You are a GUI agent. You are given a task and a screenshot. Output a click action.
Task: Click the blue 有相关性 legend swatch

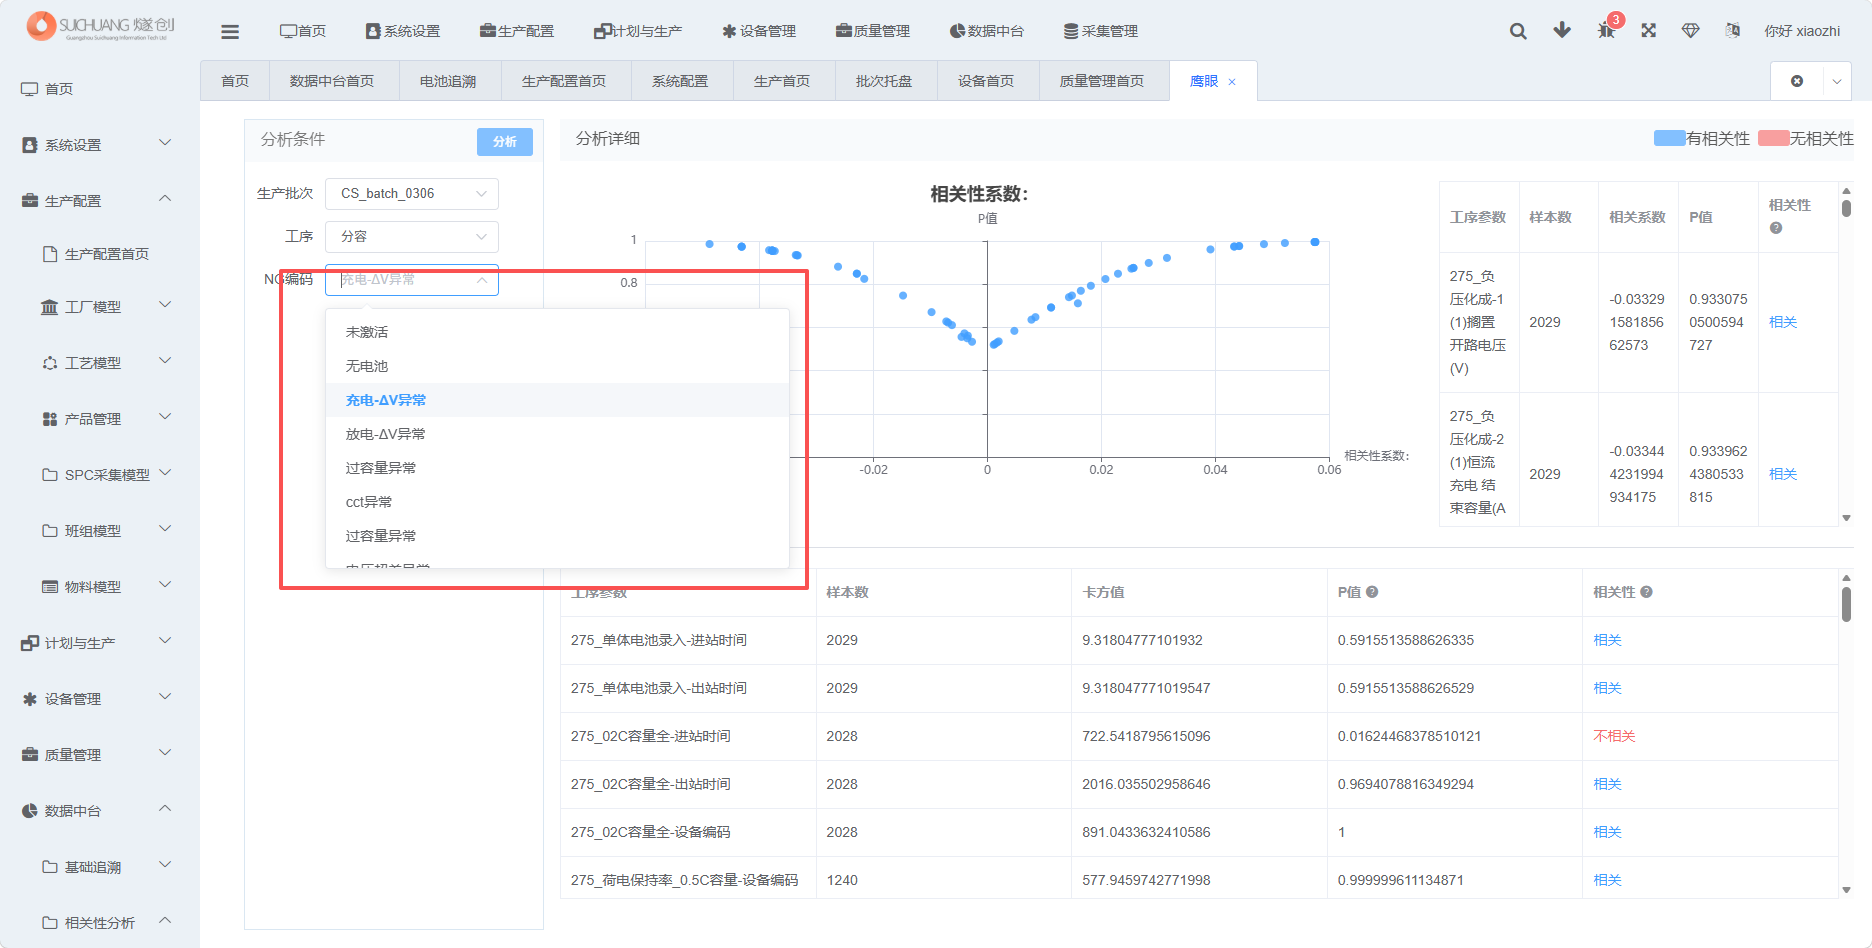1670,139
